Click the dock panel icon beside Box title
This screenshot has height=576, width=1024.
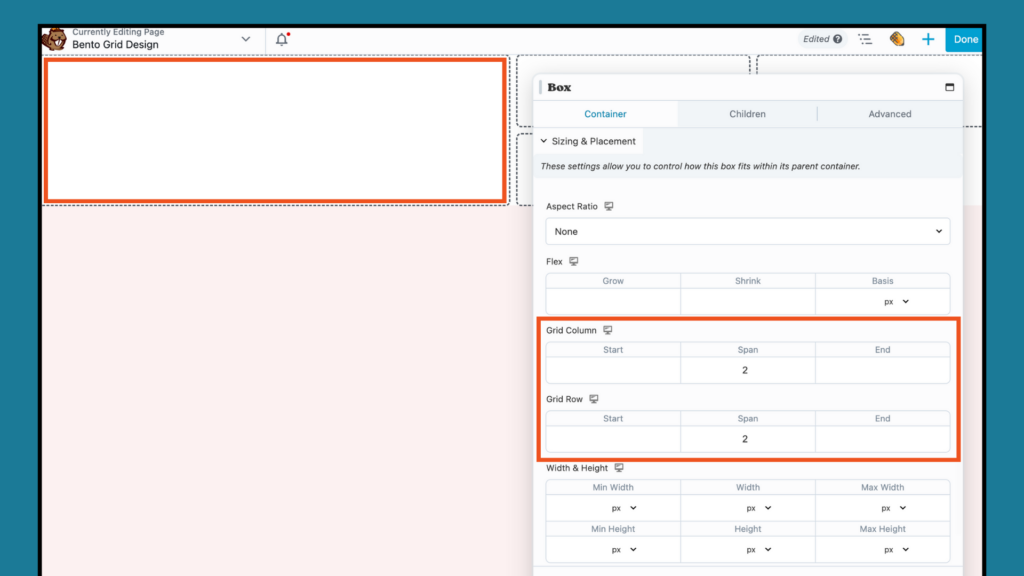click(x=950, y=87)
